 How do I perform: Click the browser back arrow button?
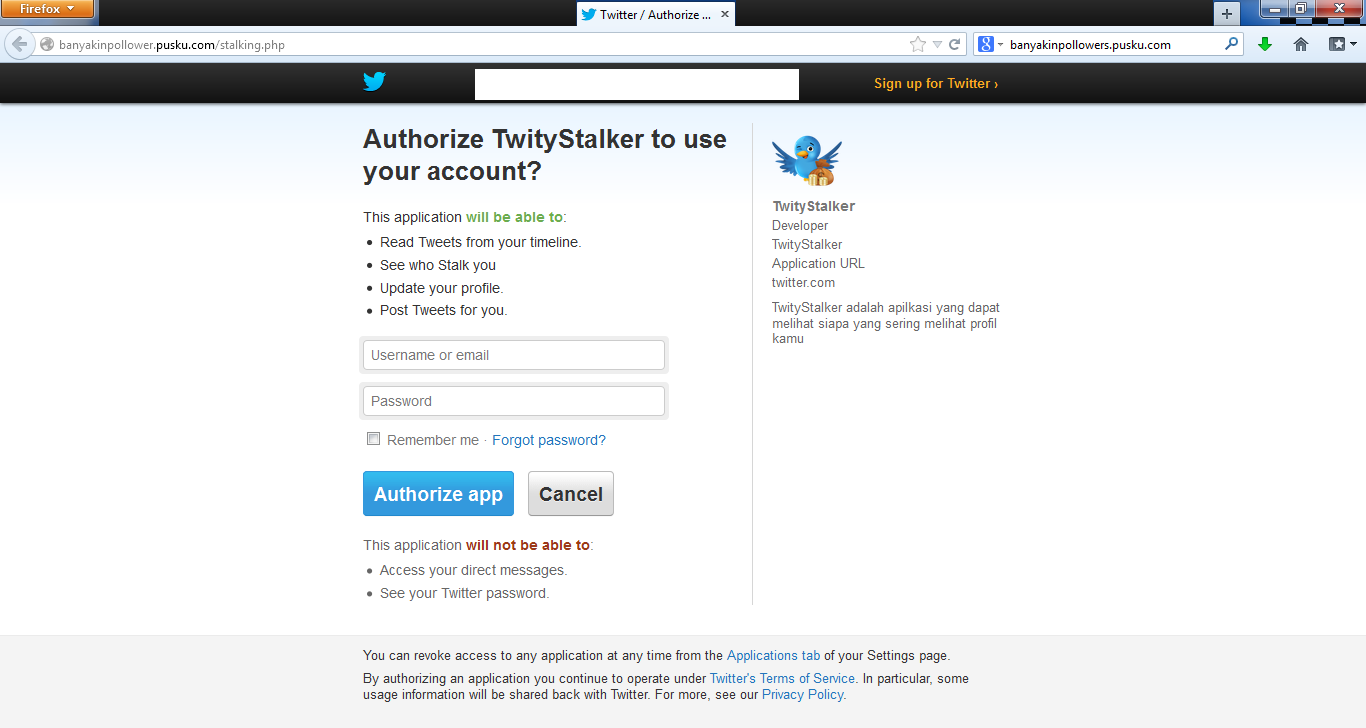[x=19, y=44]
